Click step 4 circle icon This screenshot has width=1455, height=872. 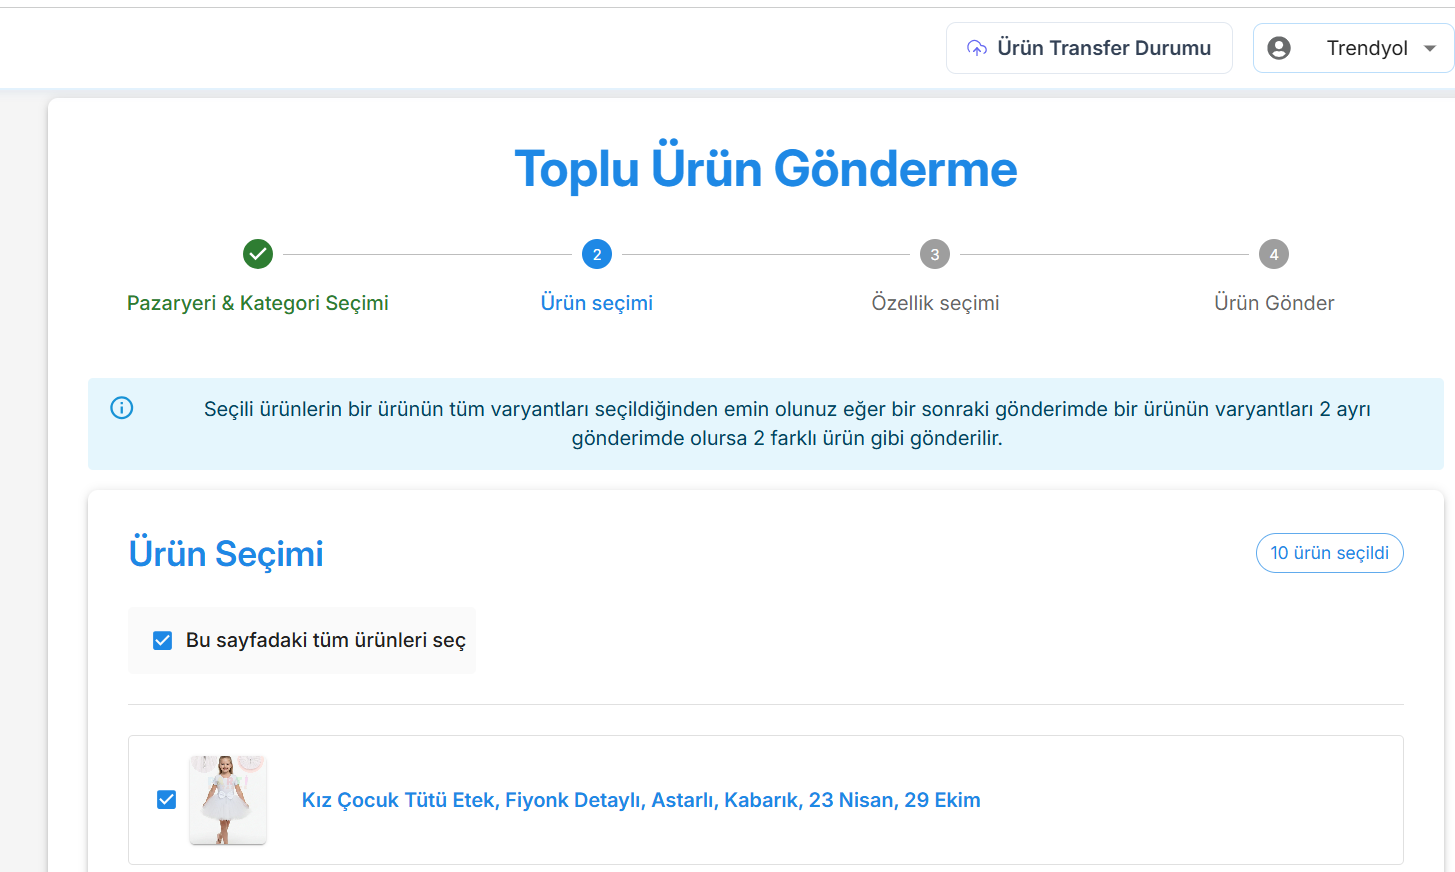tap(1274, 254)
